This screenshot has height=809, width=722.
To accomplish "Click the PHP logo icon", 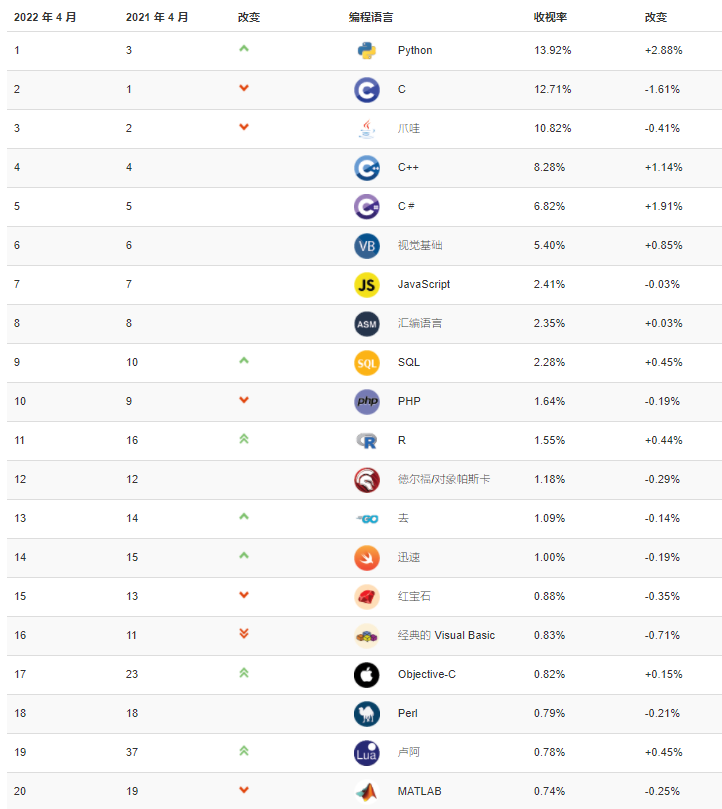I will (367, 401).
